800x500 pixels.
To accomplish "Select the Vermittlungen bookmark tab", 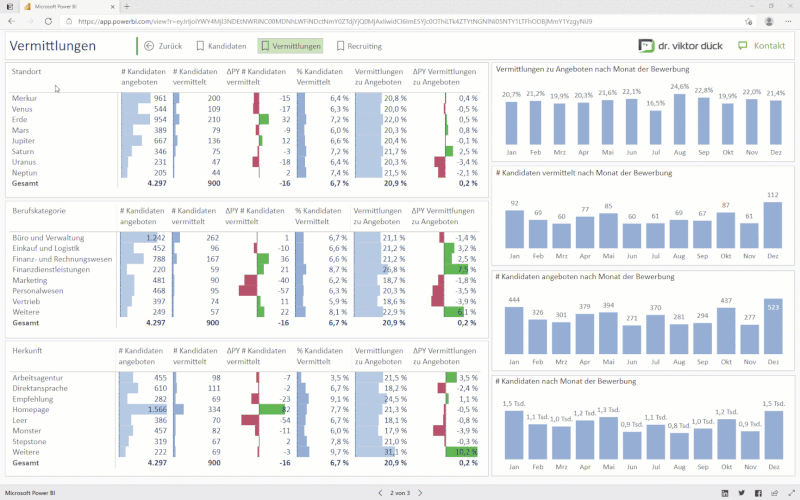I will coord(290,46).
